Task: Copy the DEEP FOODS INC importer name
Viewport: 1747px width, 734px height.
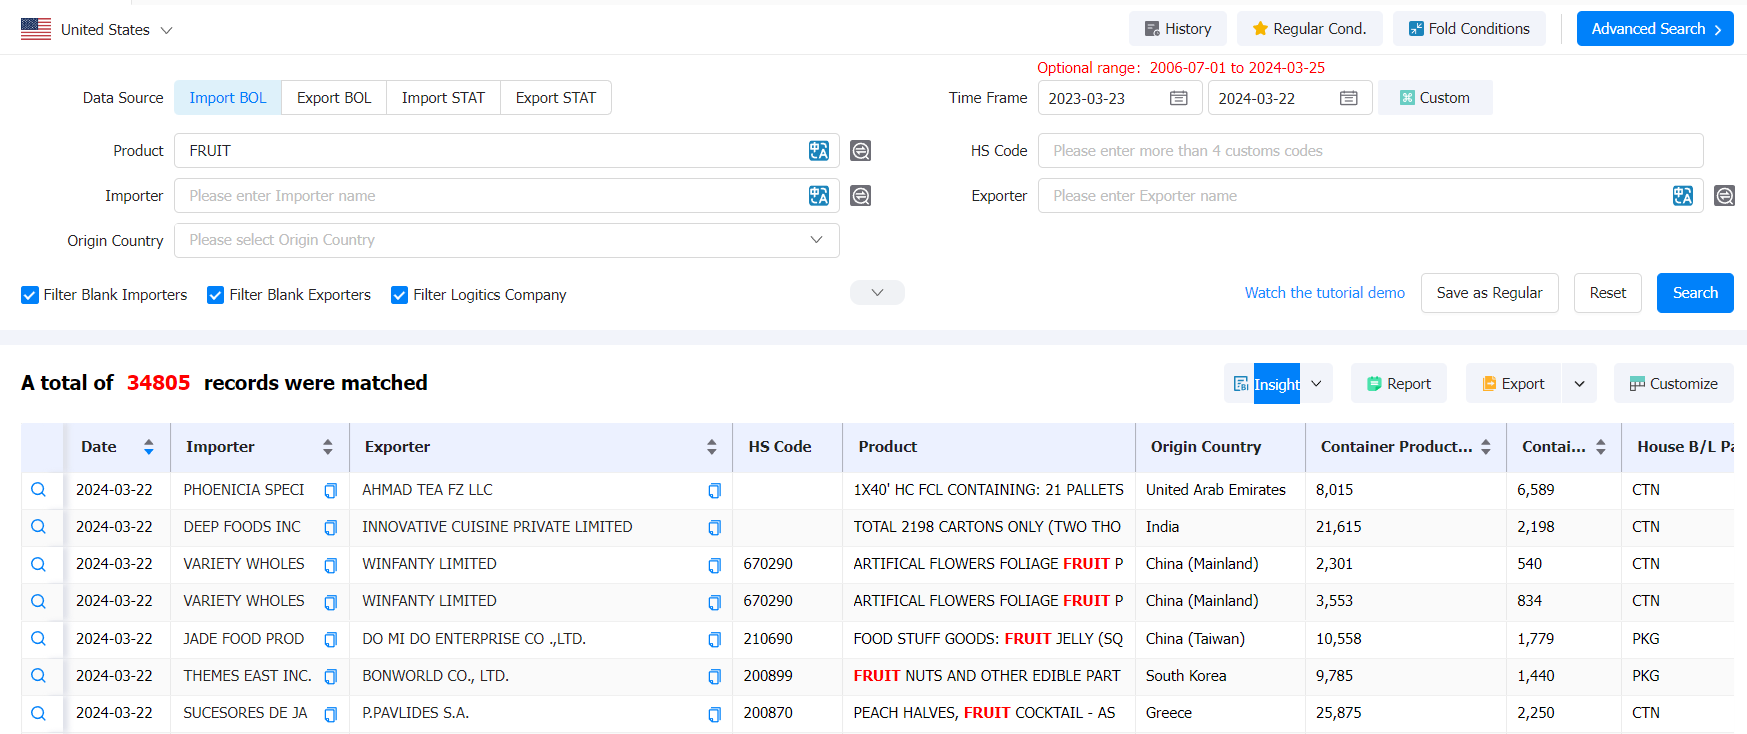Action: pyautogui.click(x=330, y=528)
